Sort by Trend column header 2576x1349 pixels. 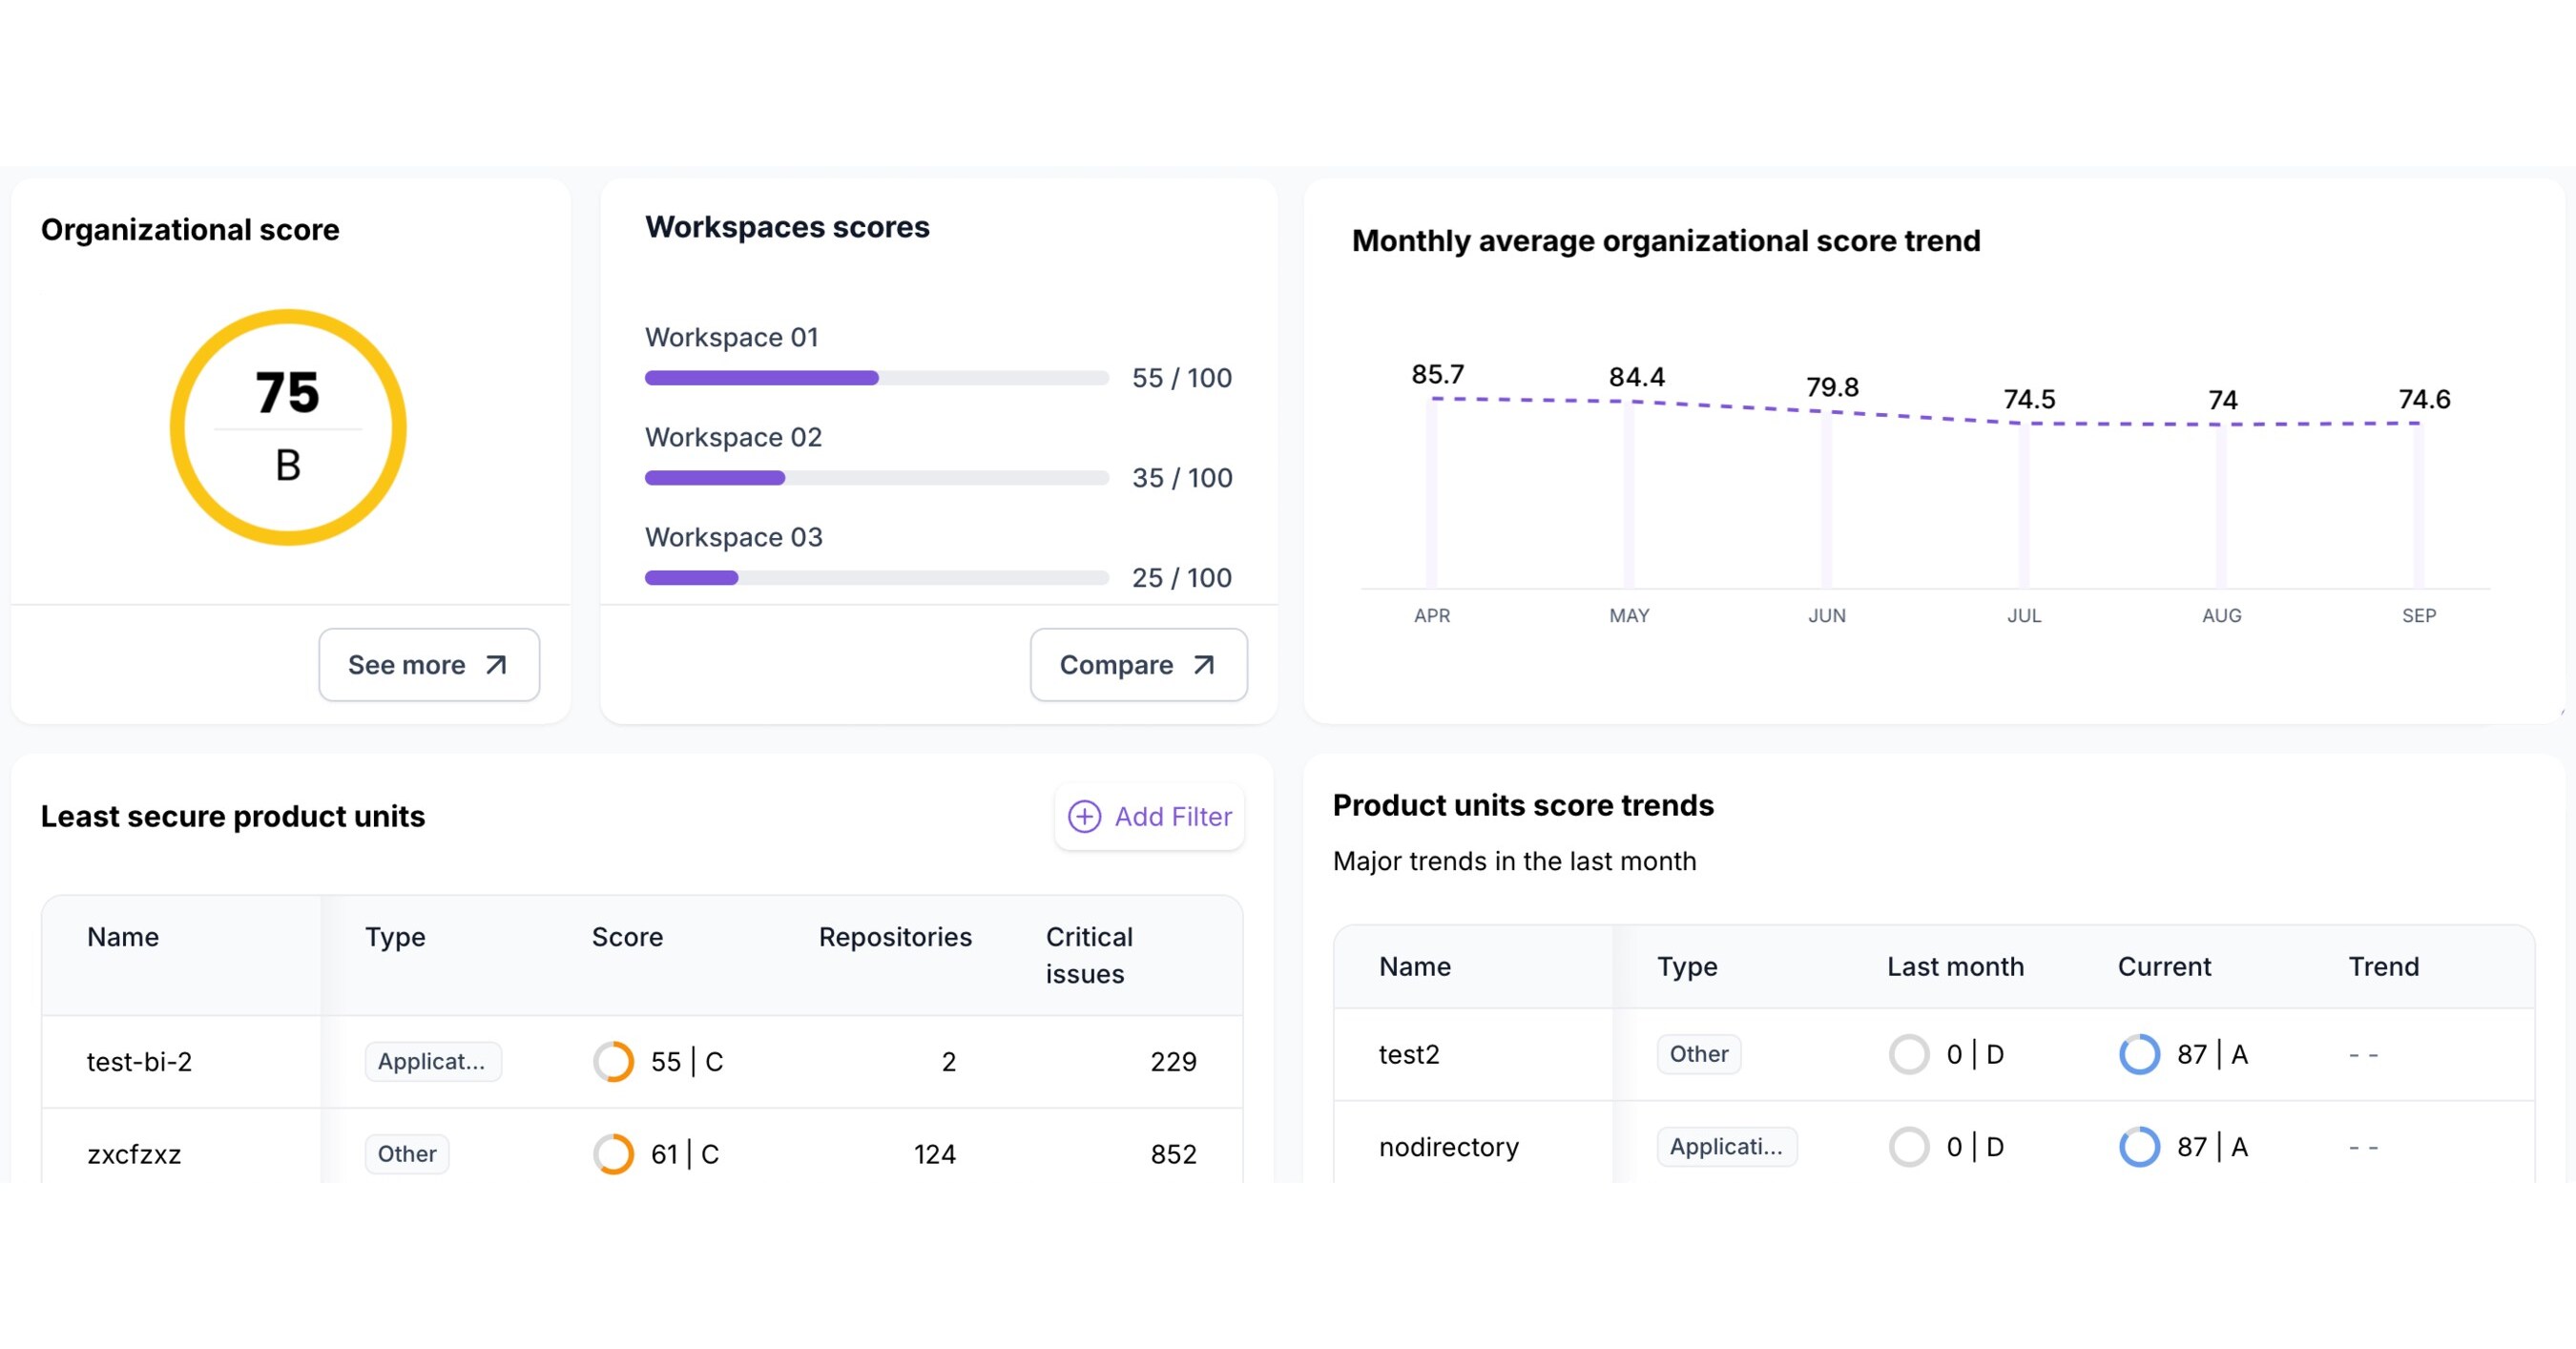pyautogui.click(x=2383, y=967)
